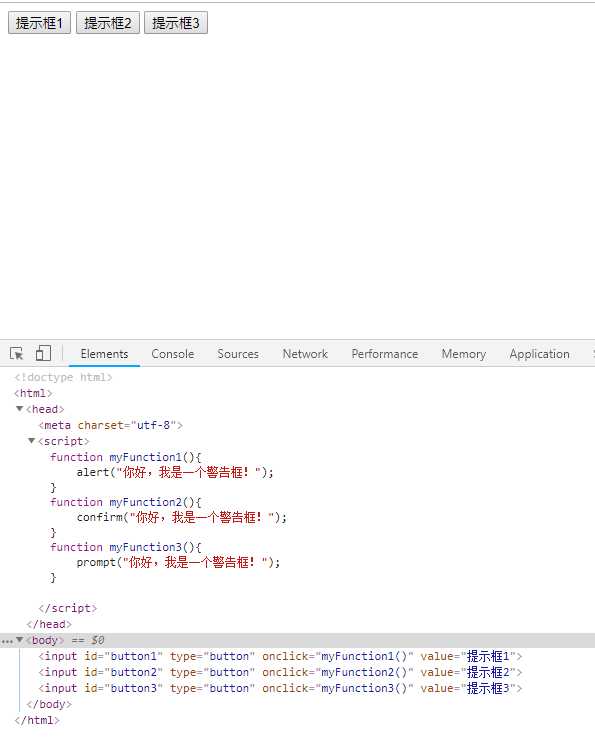
Task: Select the confirm("你好，我是一个警告框！") line
Action: (182, 517)
